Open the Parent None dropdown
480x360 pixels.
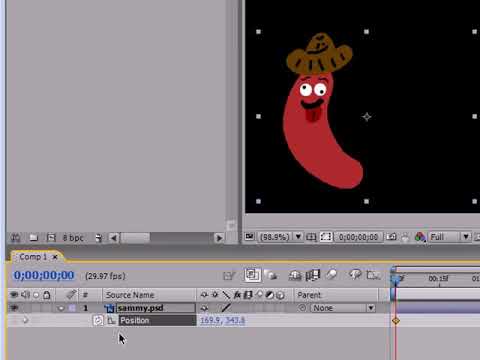point(343,308)
